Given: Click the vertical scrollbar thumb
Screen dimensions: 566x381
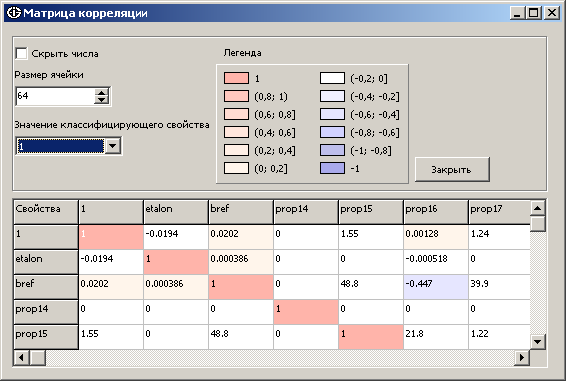Looking at the screenshot, I should pos(537,224).
